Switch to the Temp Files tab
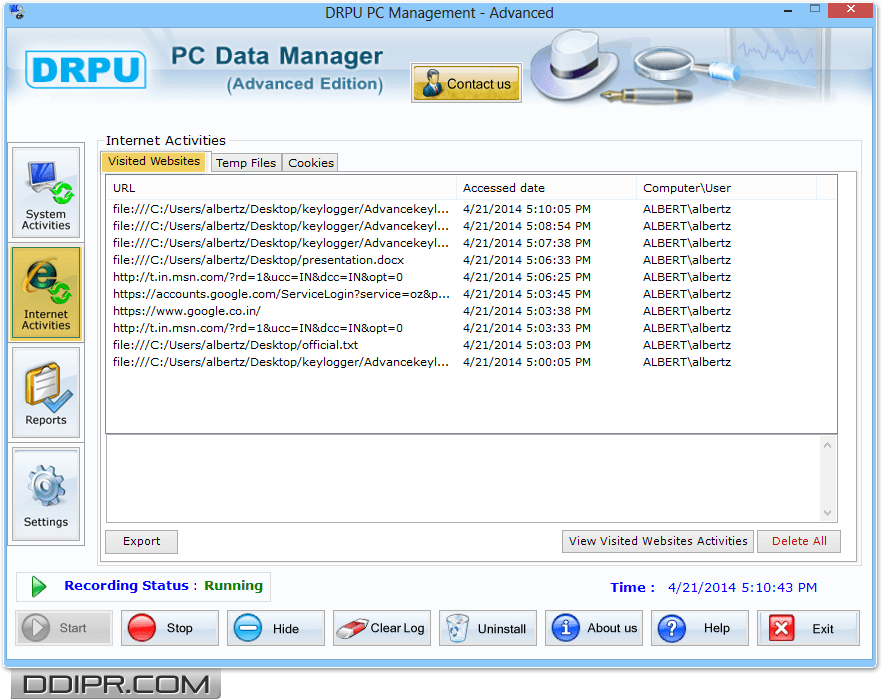This screenshot has height=699, width=882. 246,163
